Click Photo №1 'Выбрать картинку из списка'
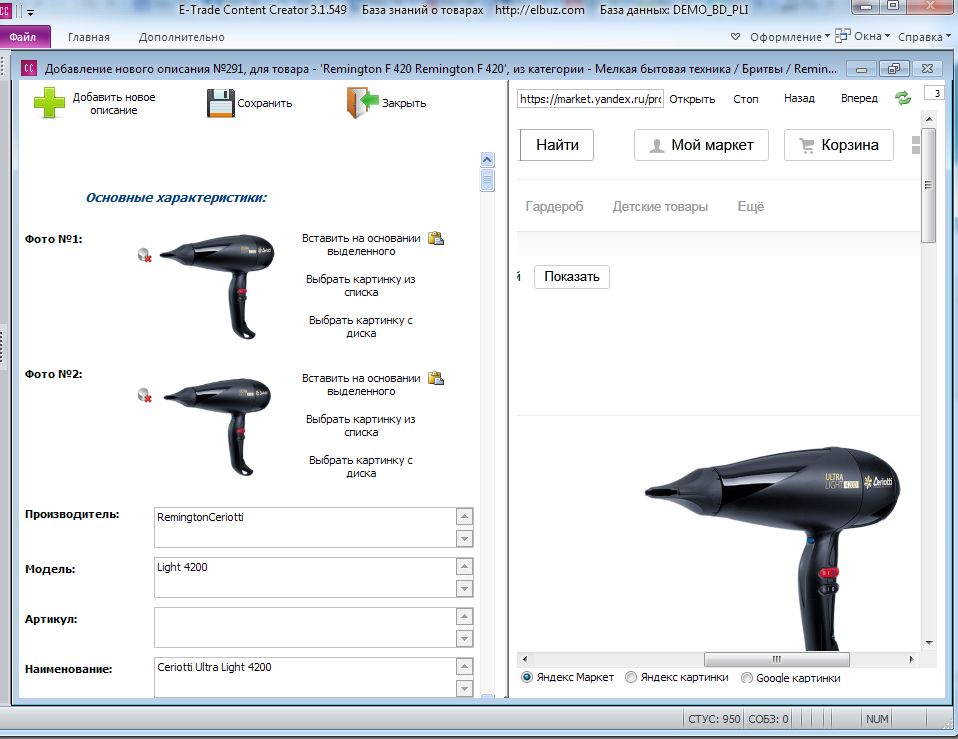The height and width of the screenshot is (739, 958). tap(361, 285)
